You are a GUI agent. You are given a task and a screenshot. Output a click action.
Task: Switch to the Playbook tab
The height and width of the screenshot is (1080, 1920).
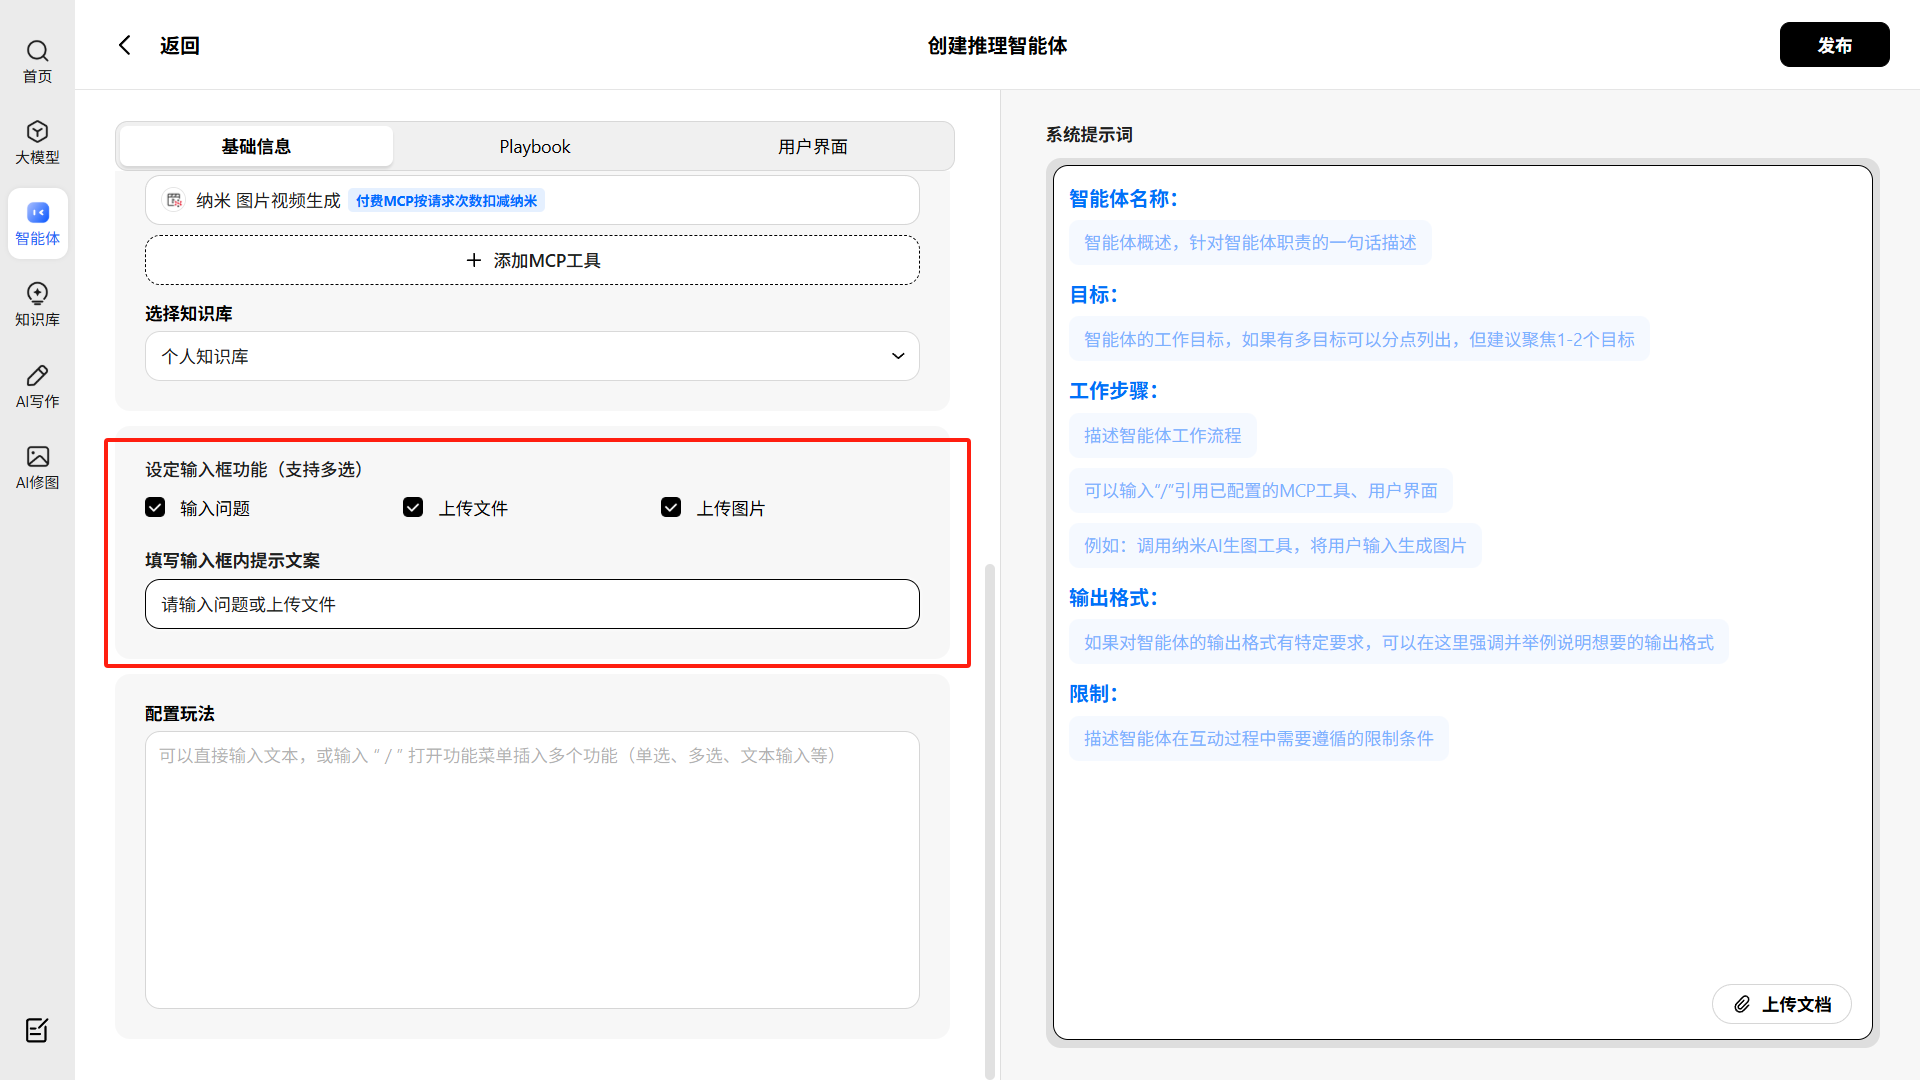pyautogui.click(x=535, y=146)
